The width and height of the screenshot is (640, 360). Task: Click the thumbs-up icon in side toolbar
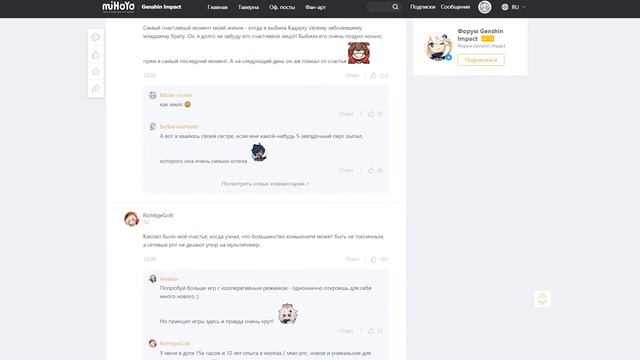coord(96,54)
